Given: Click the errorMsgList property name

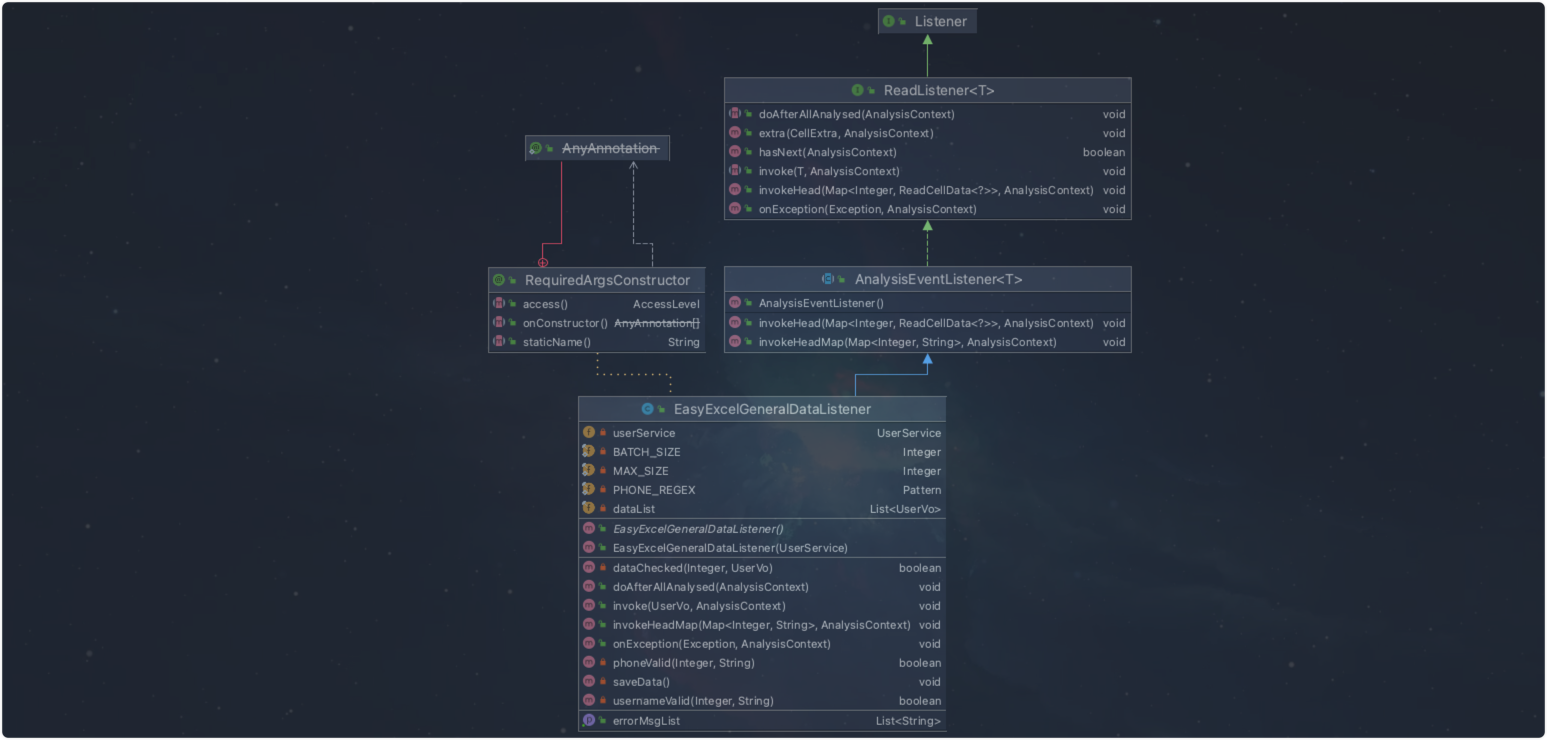Looking at the screenshot, I should click(646, 721).
